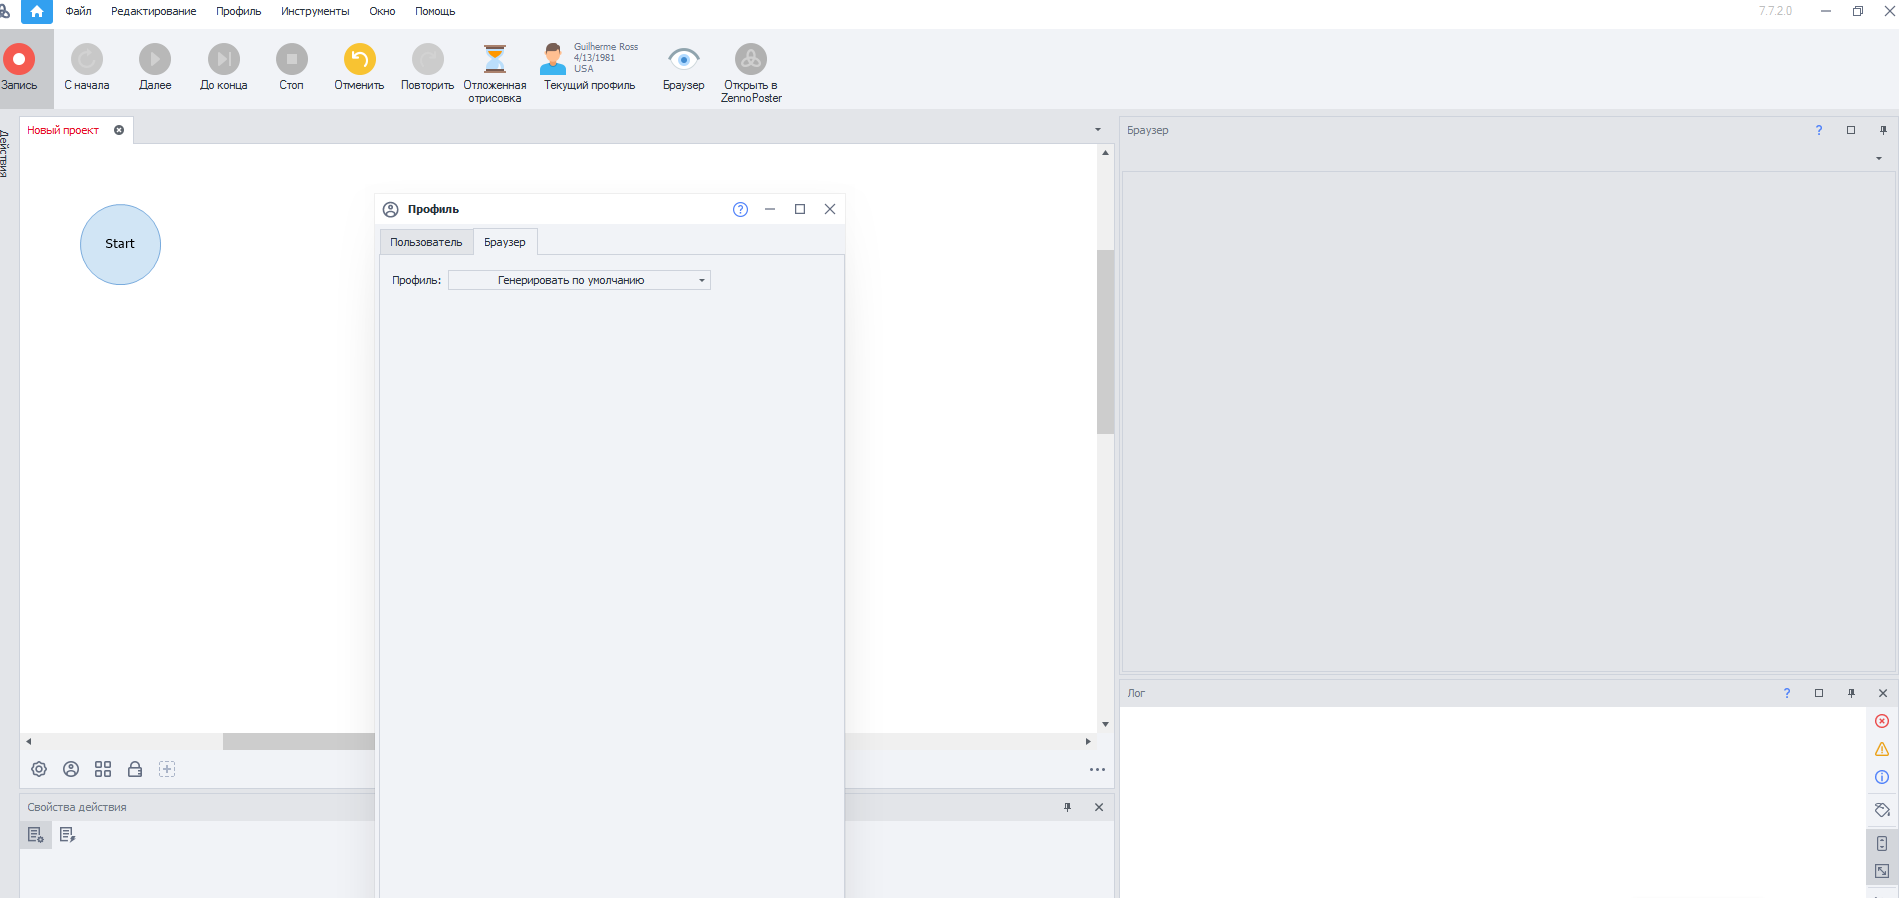Expand dropdown arrow in Браузер panel

tap(1879, 158)
